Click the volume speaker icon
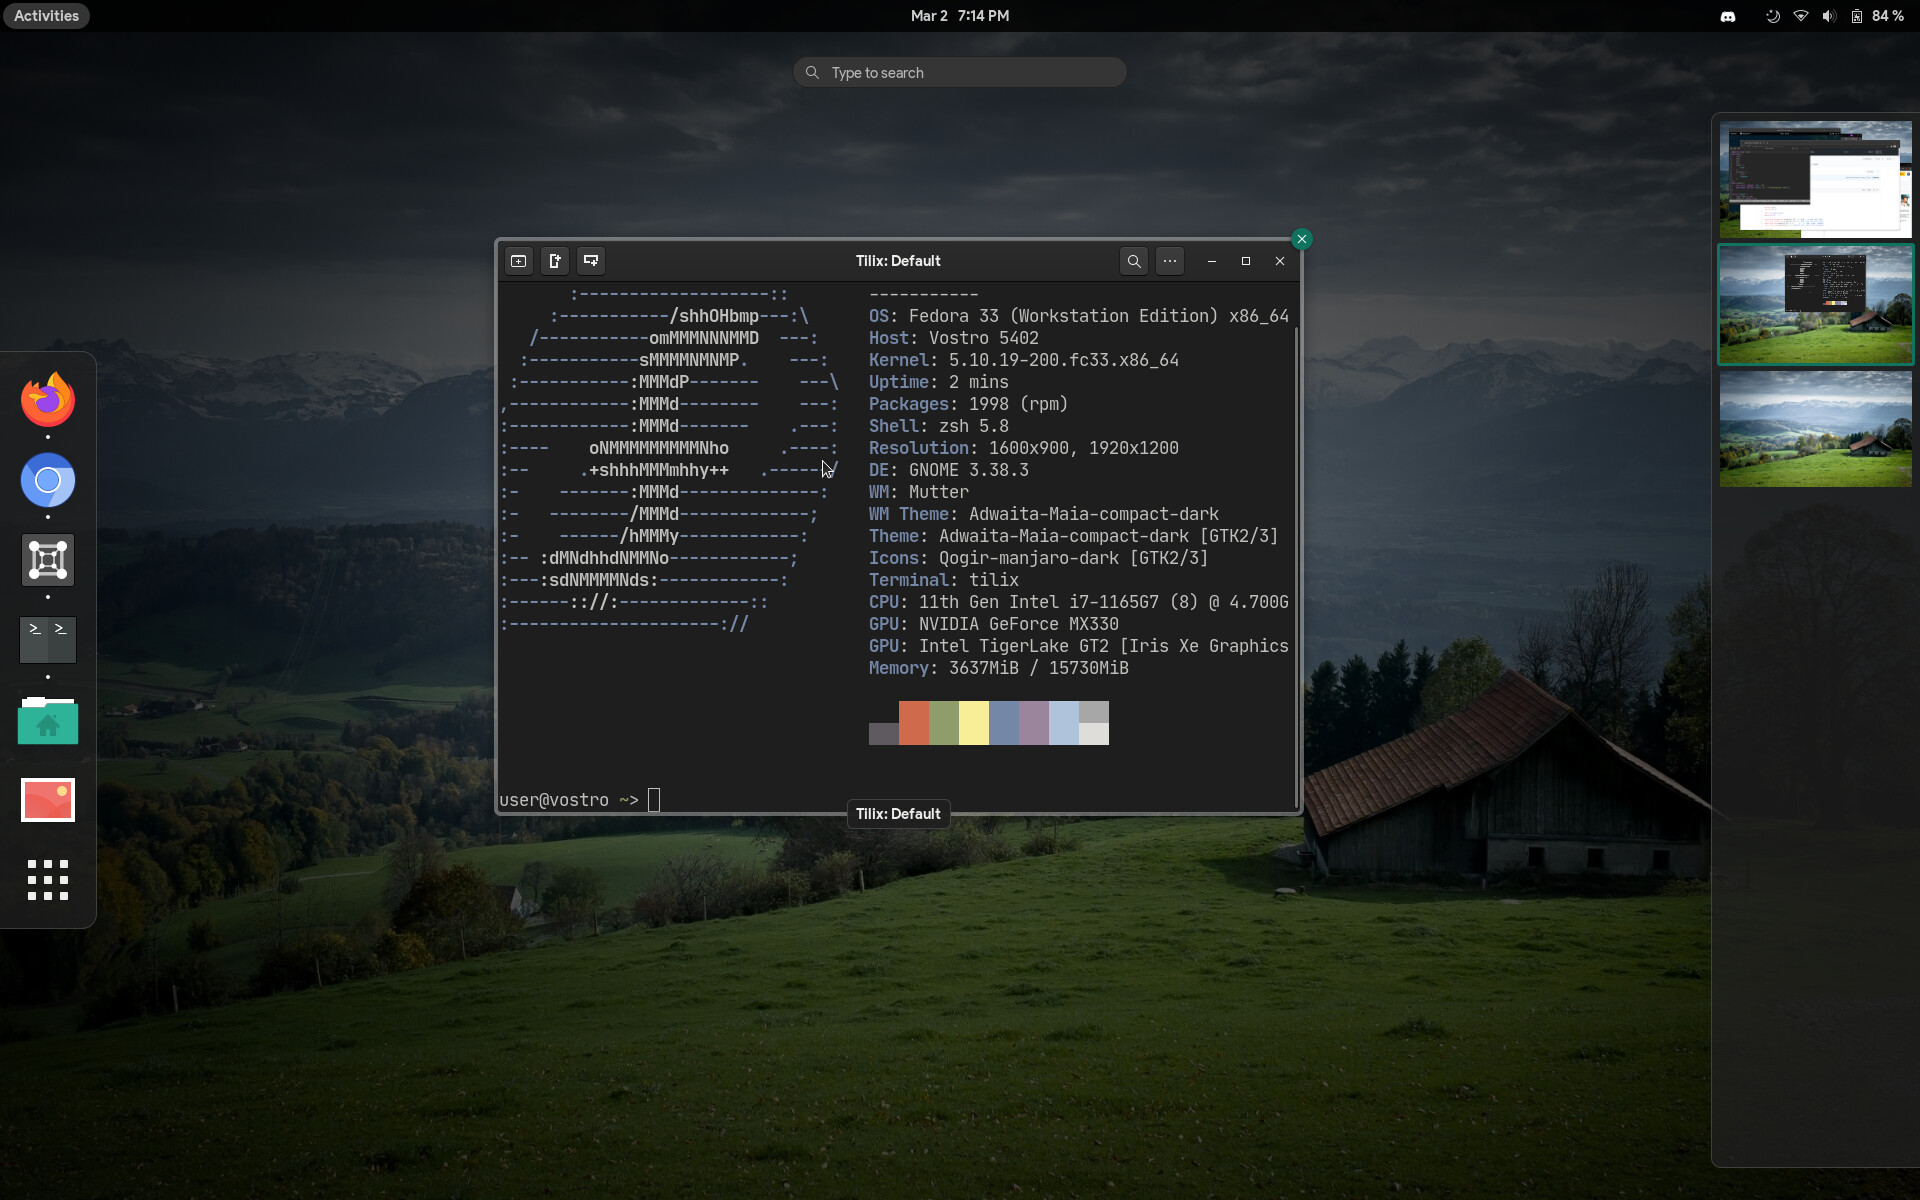Screen dimensions: 1920x1200 pos(1829,16)
